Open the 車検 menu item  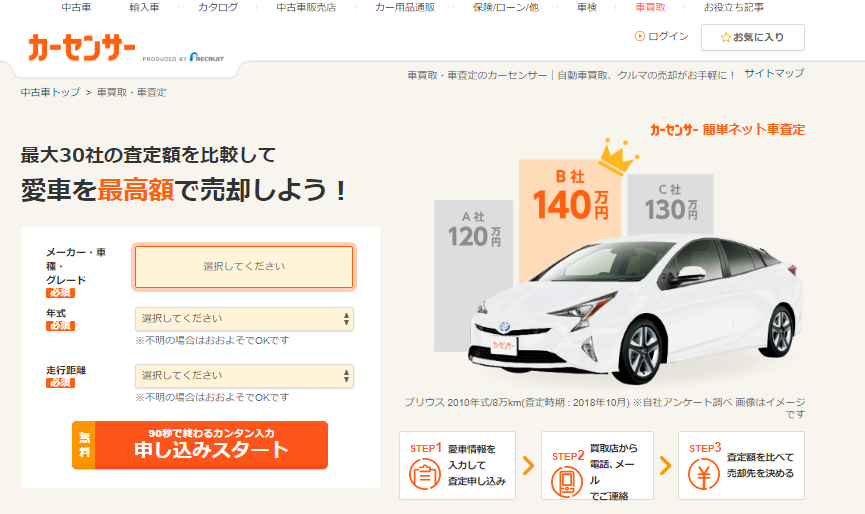[587, 7]
